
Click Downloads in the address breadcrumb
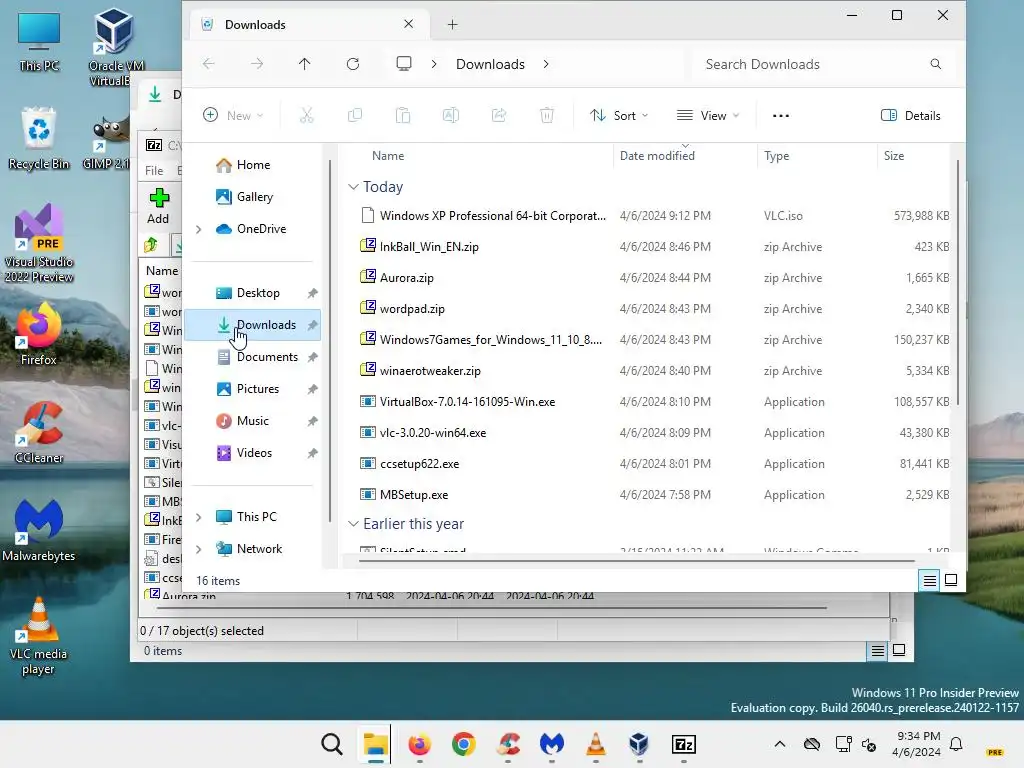[x=490, y=64]
